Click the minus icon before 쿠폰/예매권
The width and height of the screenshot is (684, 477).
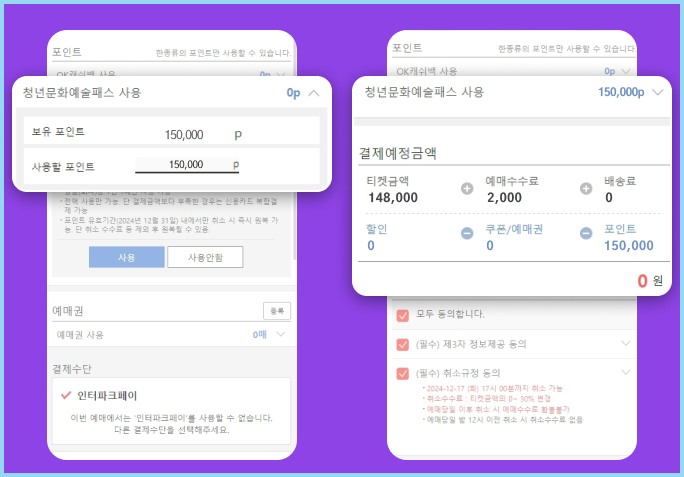(x=467, y=233)
